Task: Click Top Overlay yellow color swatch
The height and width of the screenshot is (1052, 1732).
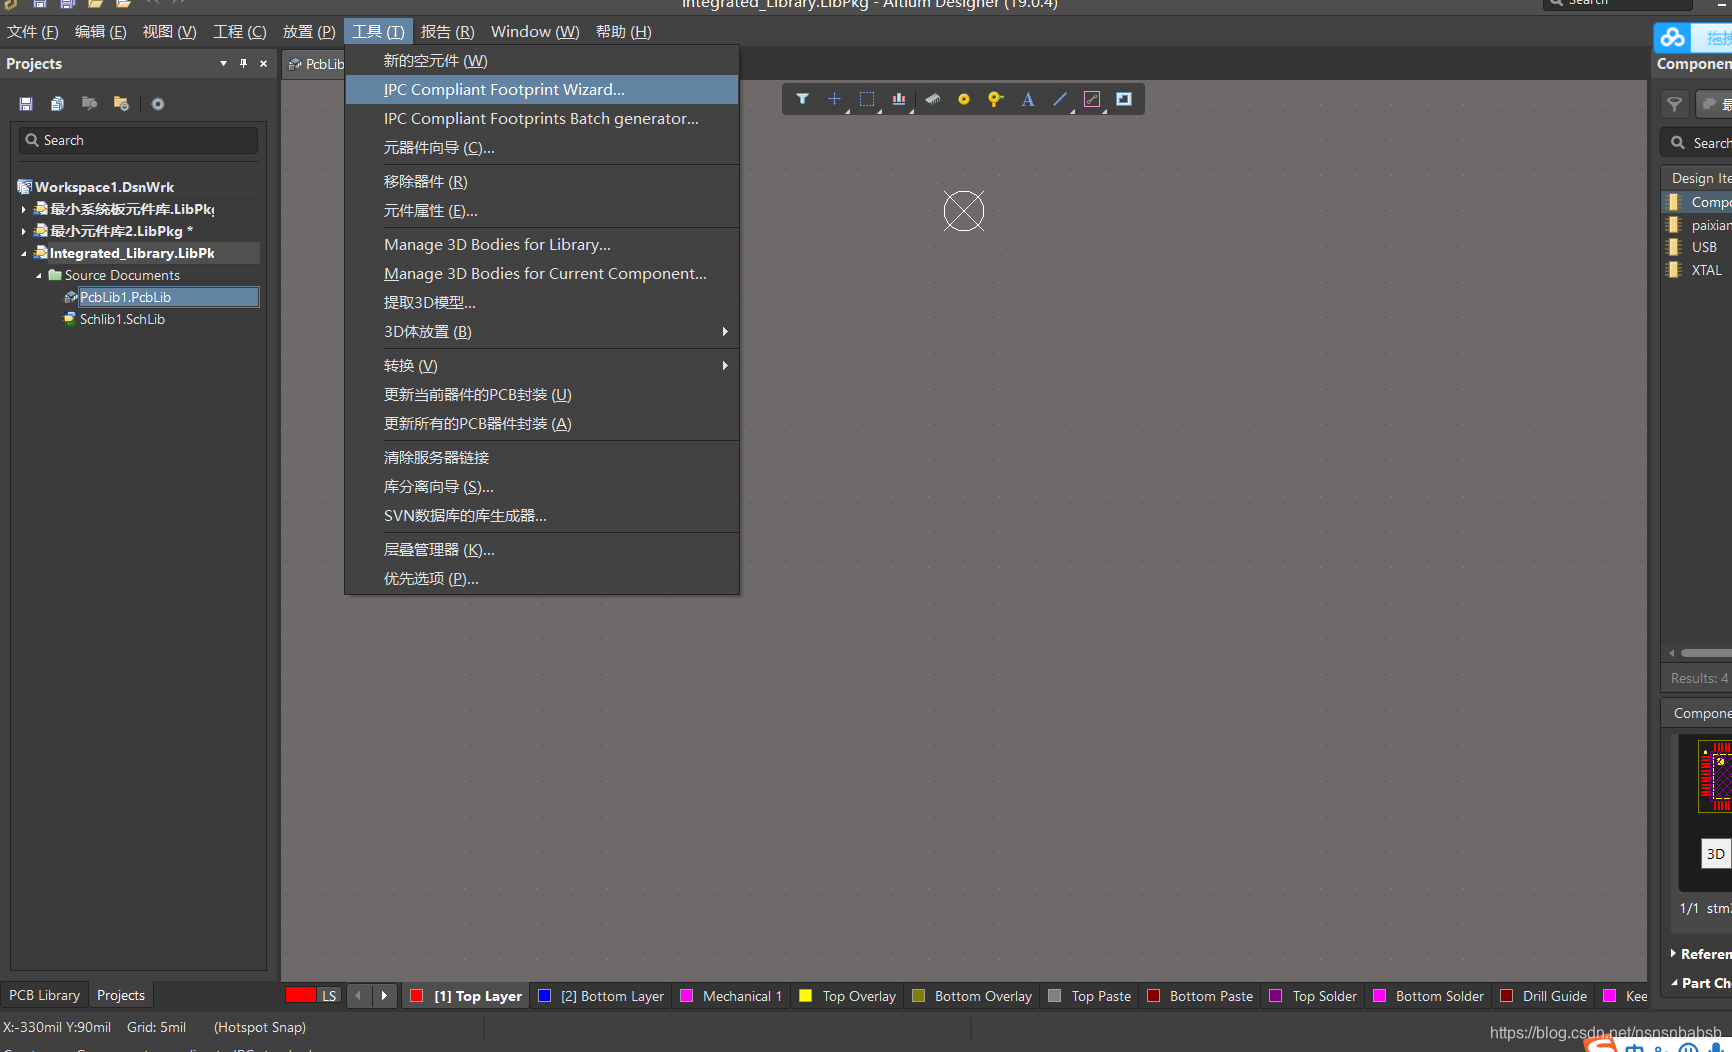Action: click(x=805, y=996)
